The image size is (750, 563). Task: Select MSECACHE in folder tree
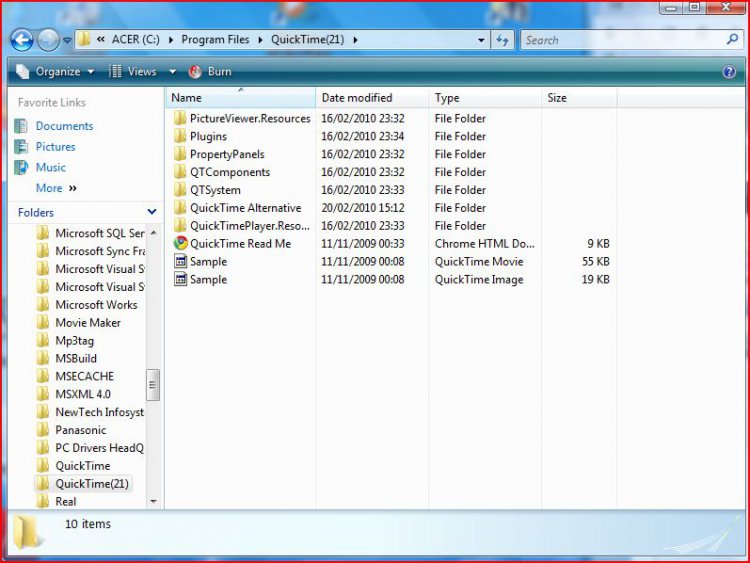pos(85,376)
